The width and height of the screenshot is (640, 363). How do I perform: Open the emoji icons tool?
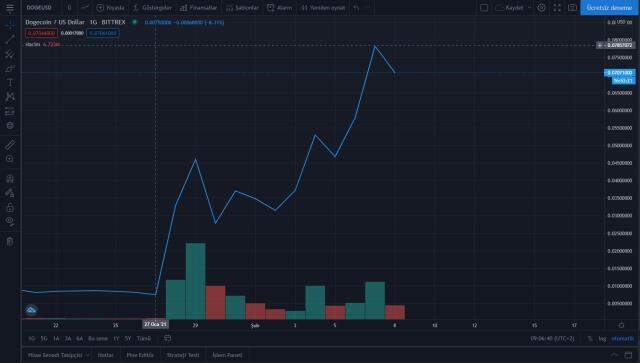[10, 125]
